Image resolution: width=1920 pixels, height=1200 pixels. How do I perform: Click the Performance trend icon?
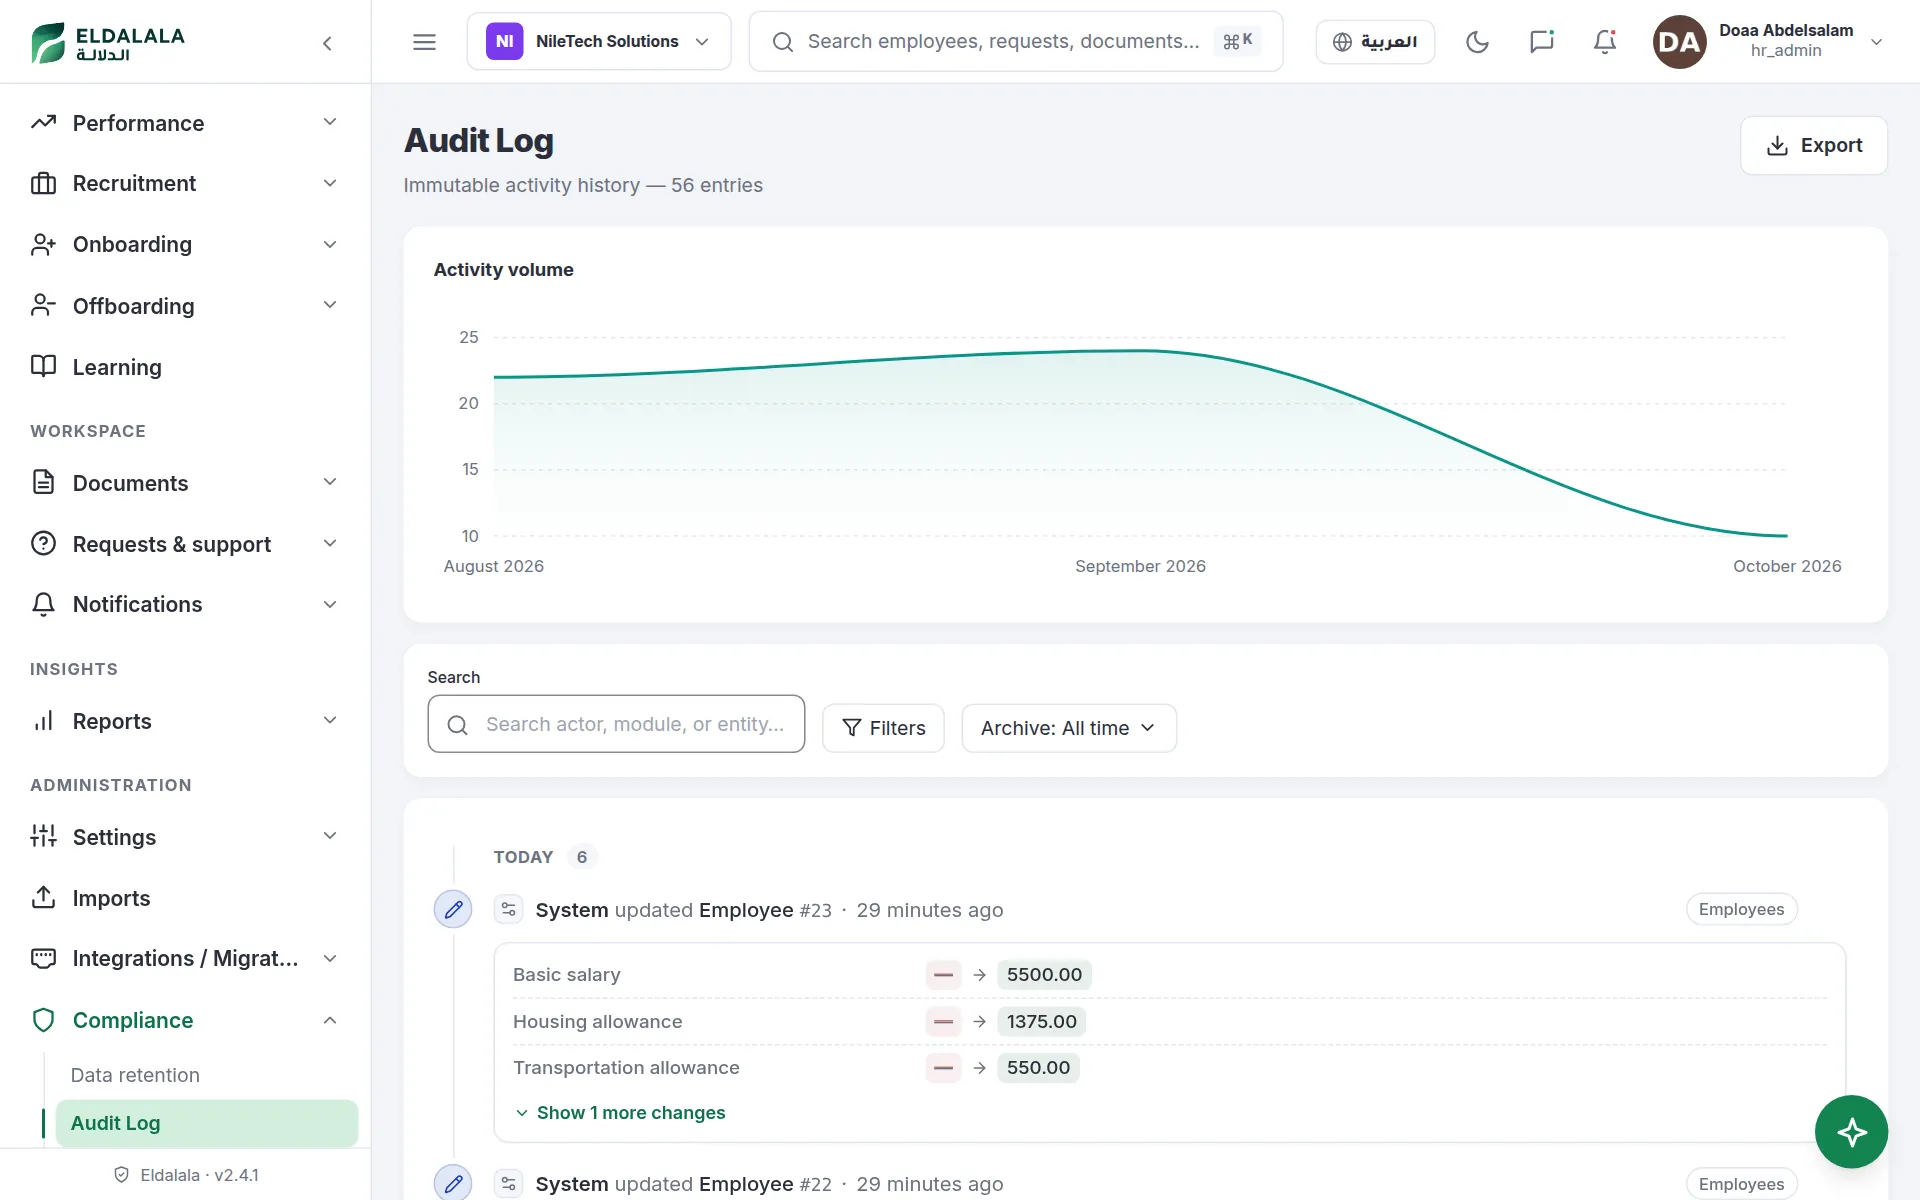coord(43,123)
